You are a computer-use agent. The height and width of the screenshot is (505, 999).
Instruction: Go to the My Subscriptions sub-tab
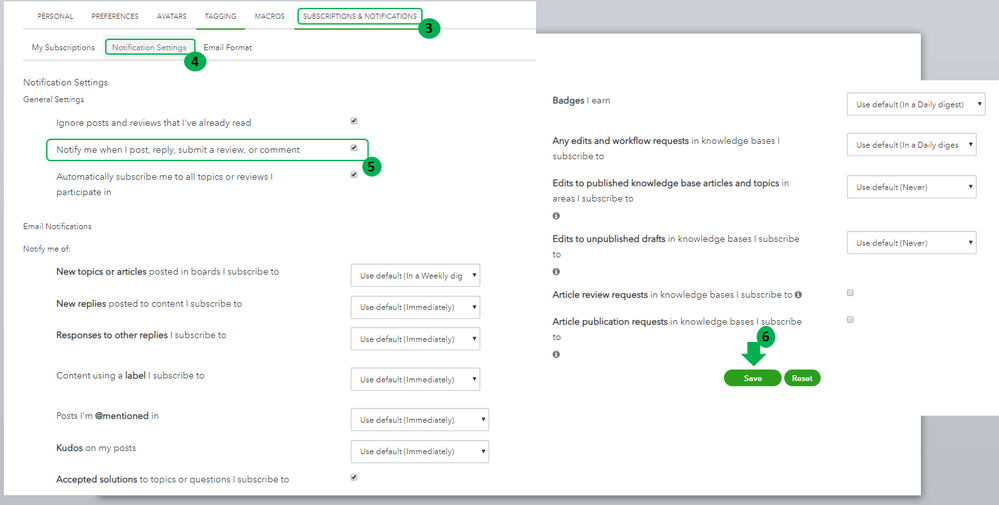63,47
